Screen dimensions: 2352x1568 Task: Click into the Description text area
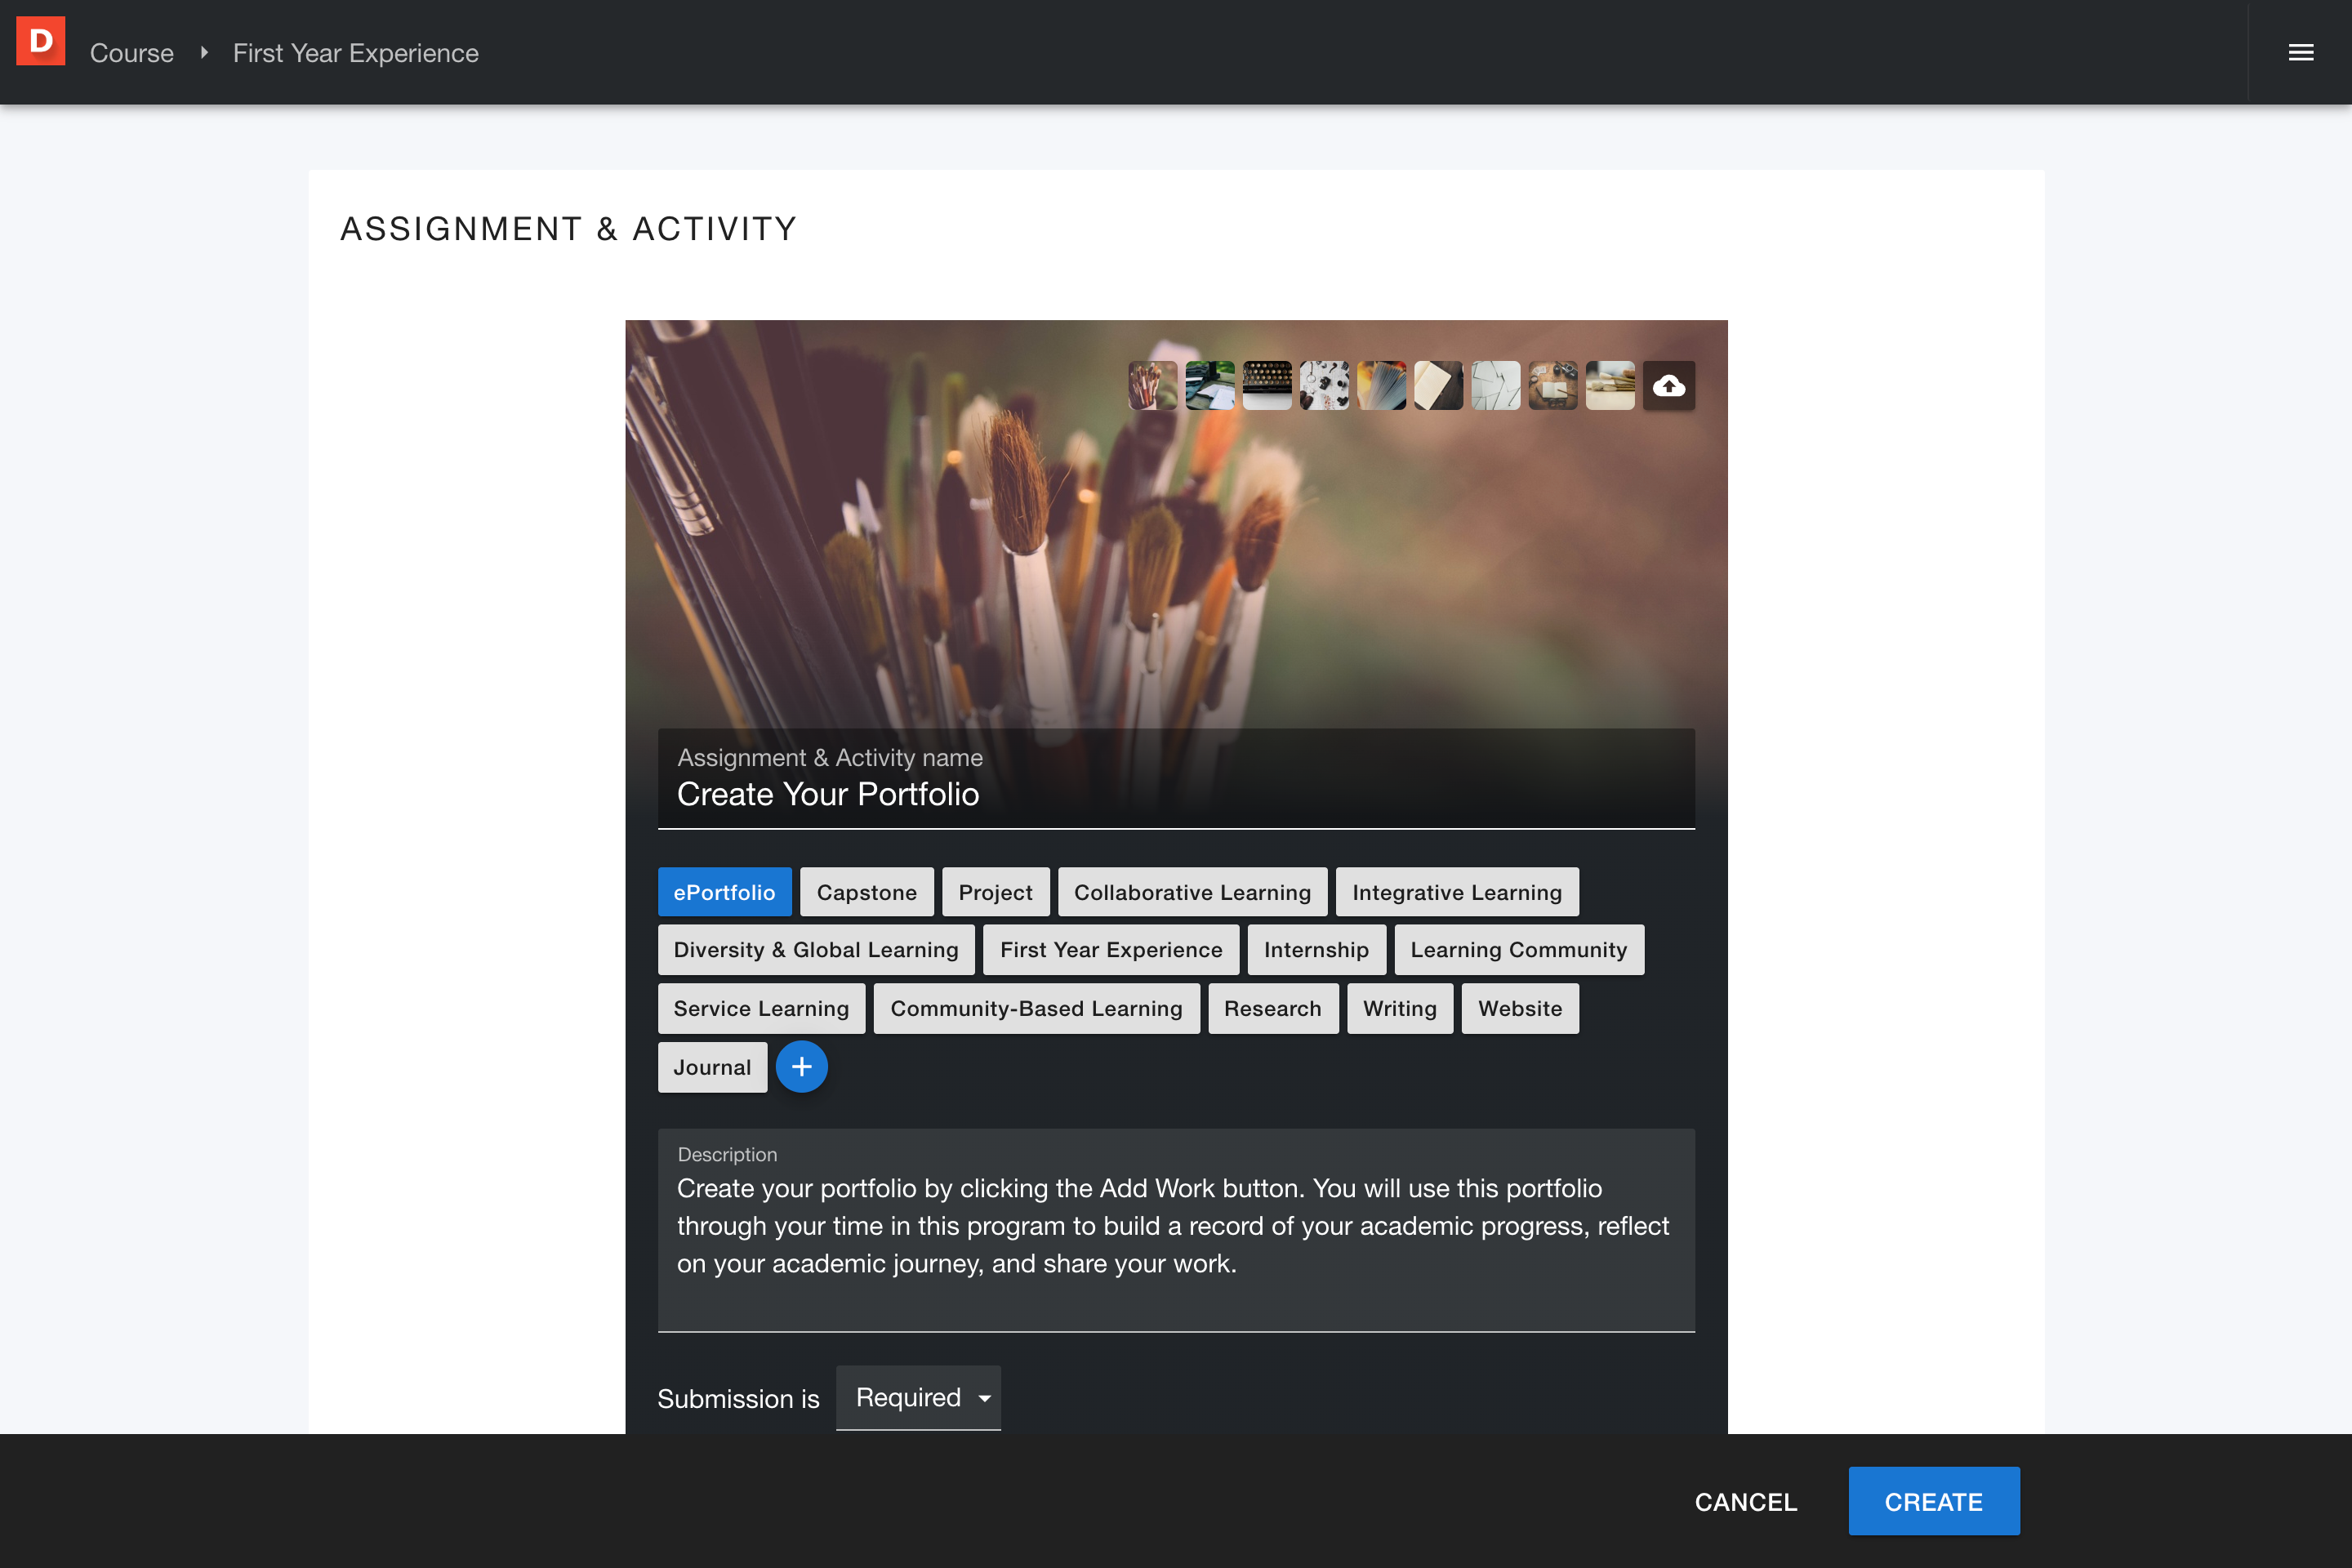click(x=1176, y=1230)
